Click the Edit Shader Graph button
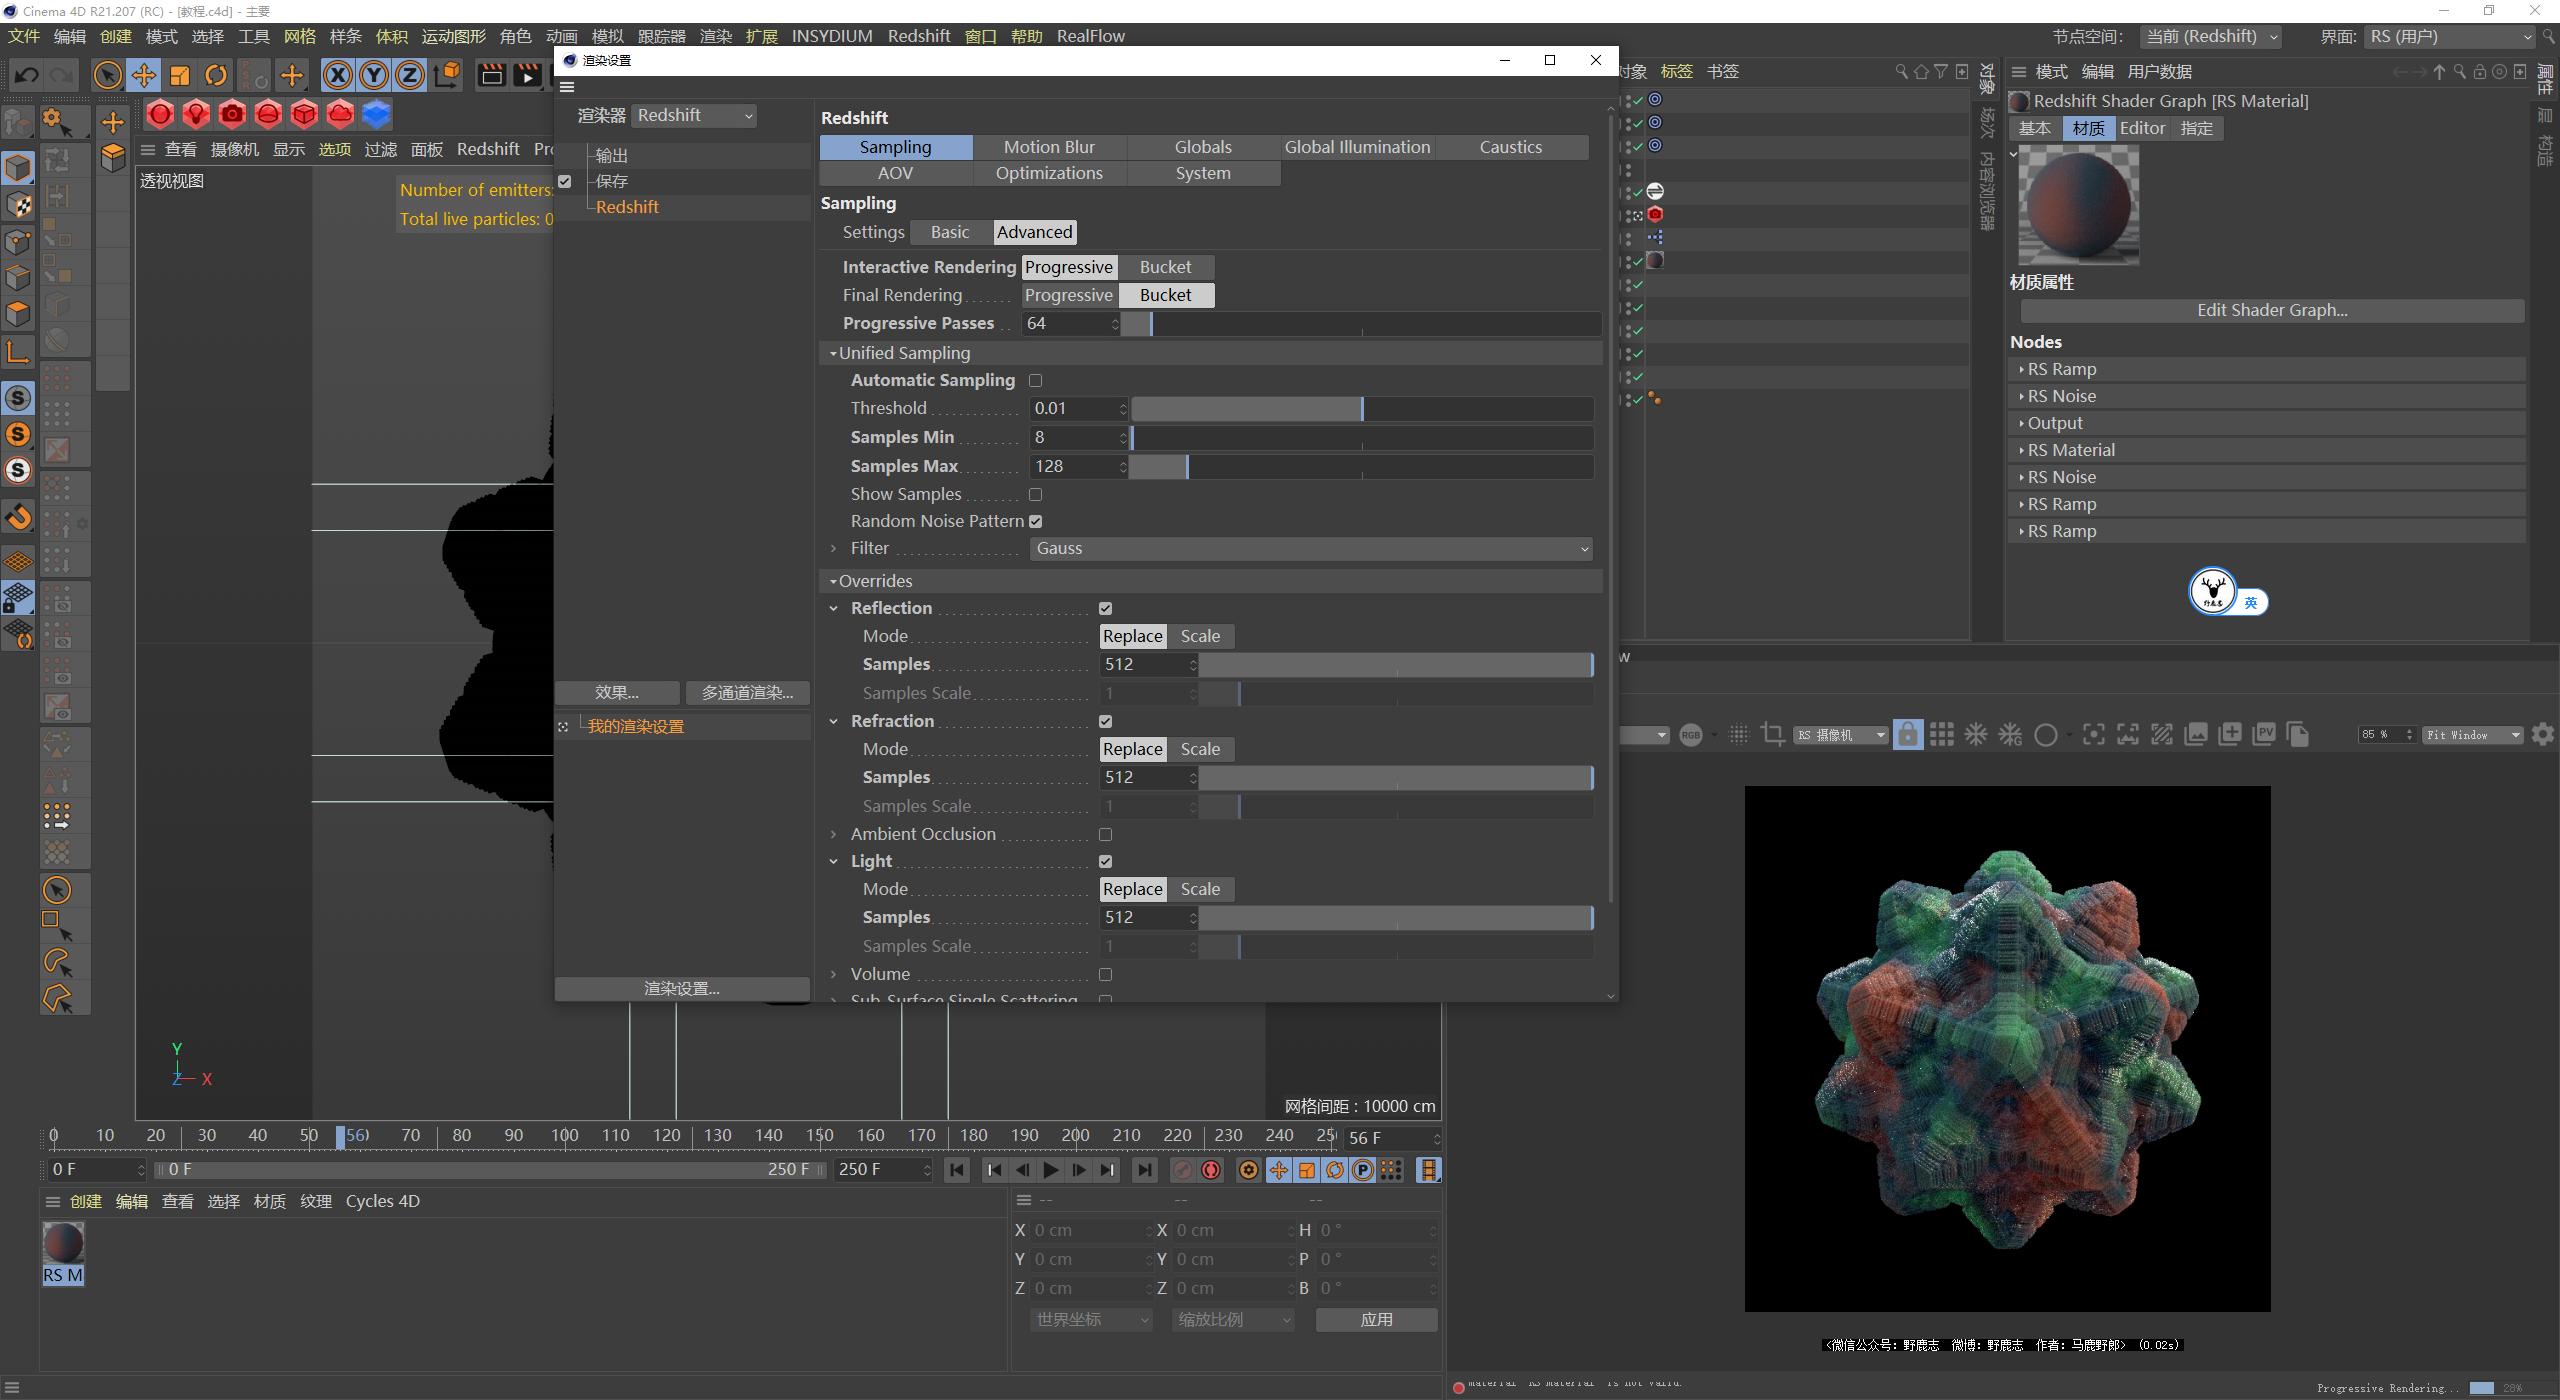The height and width of the screenshot is (1400, 2560). click(x=2270, y=310)
